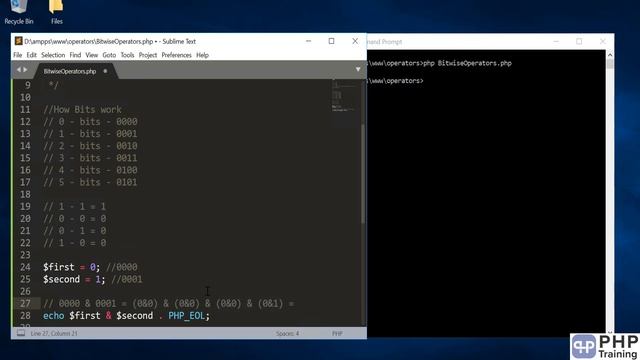Open the Tools menu

[127, 55]
